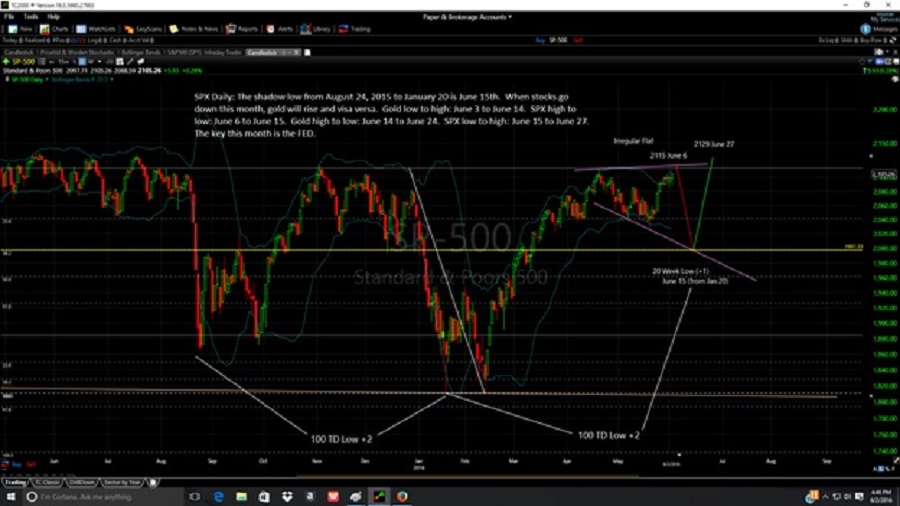Click the detach-window icon at right
The image size is (900, 506).
click(896, 61)
